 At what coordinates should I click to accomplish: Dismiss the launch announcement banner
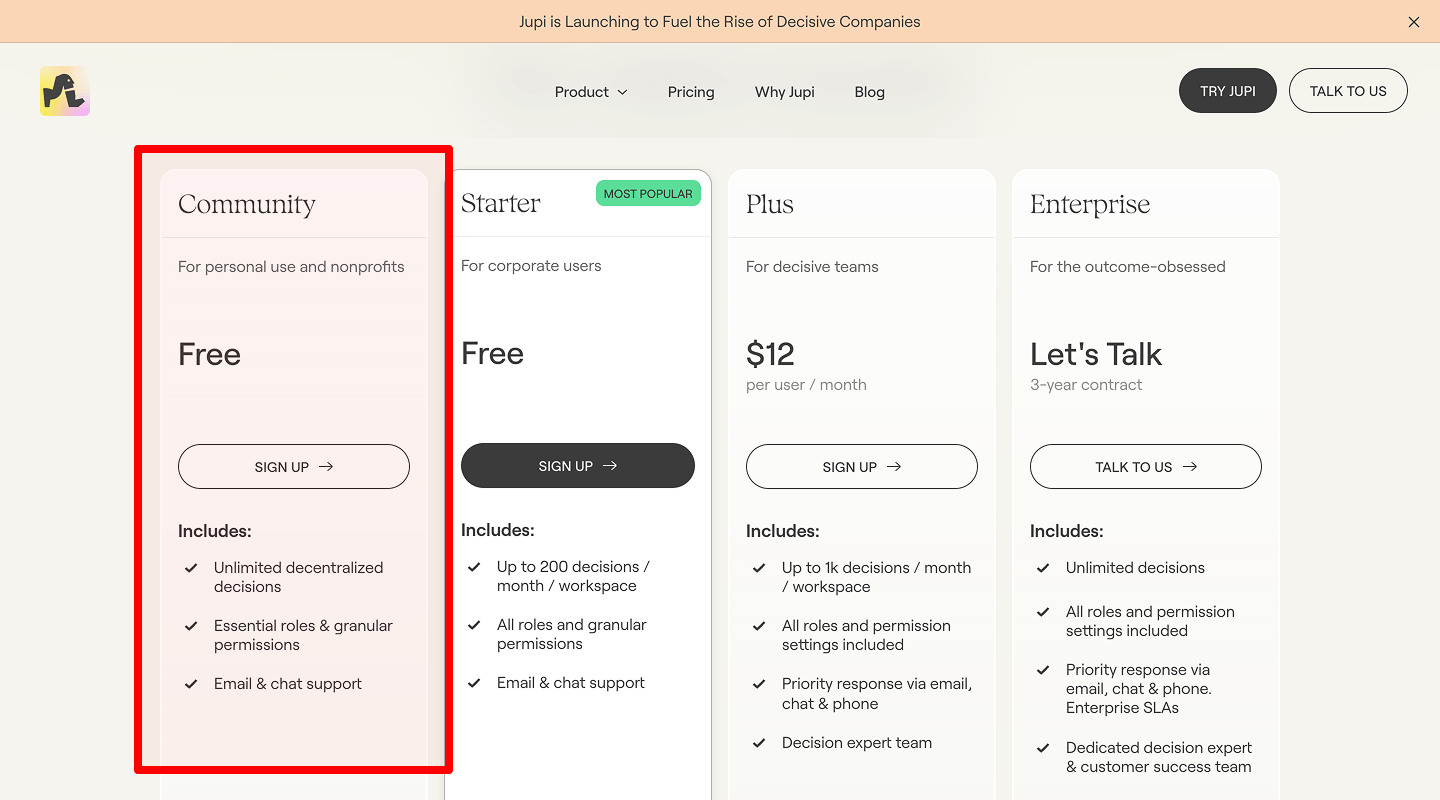pos(1414,21)
